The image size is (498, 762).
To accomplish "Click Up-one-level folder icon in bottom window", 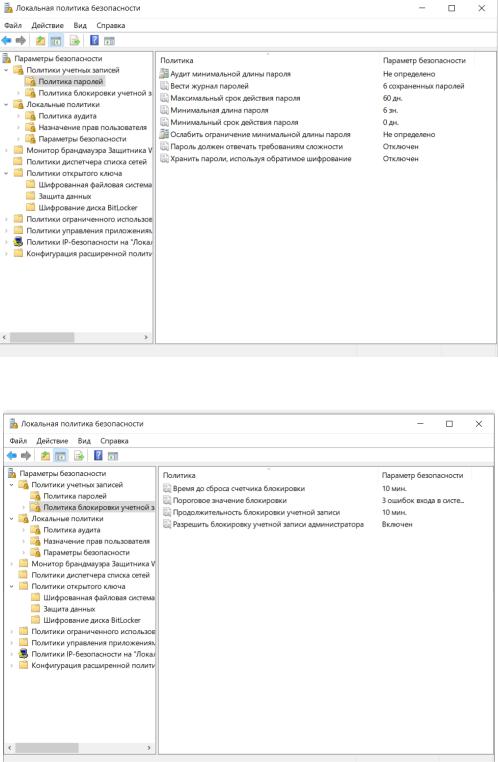I will pos(45,456).
